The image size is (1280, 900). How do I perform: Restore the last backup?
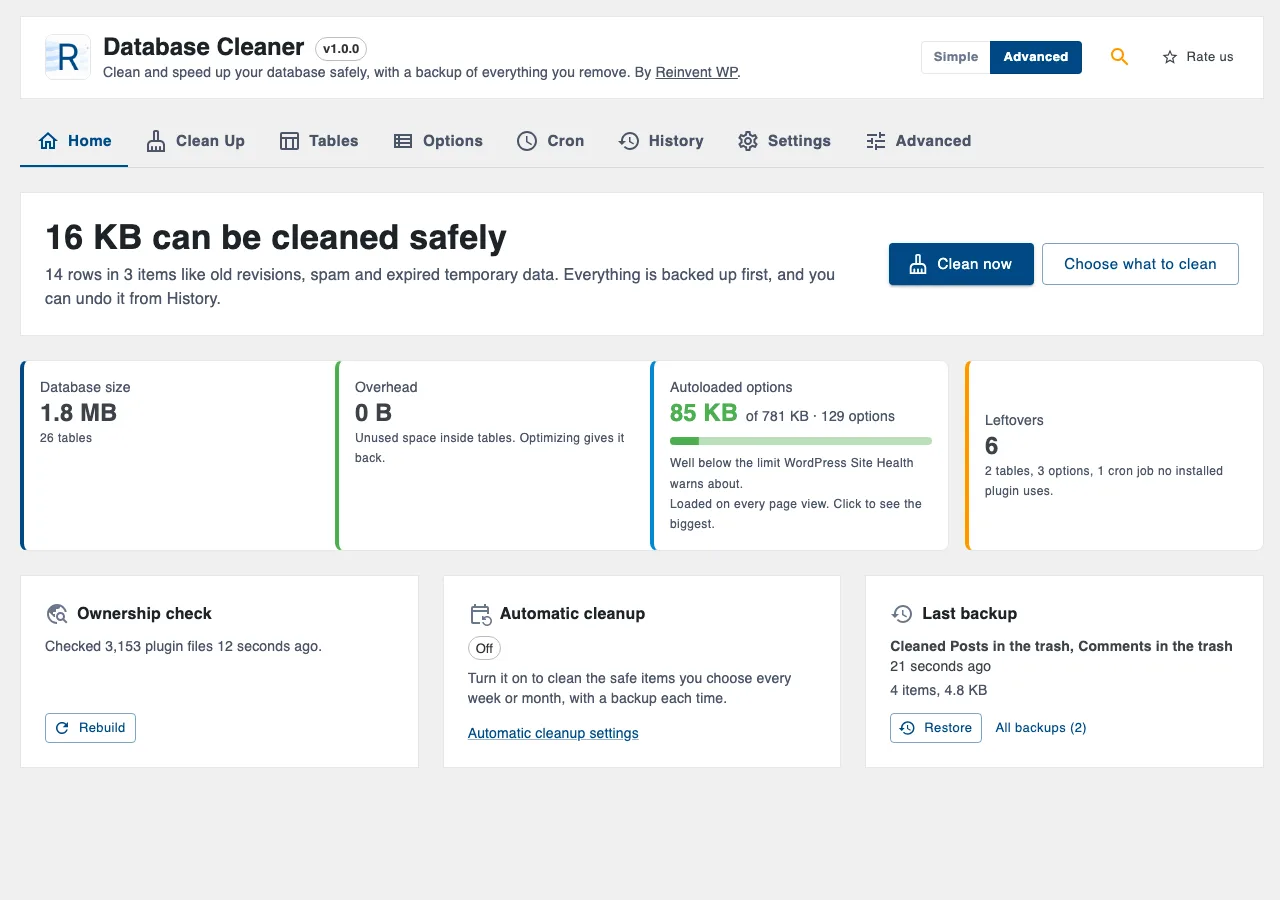pos(936,728)
